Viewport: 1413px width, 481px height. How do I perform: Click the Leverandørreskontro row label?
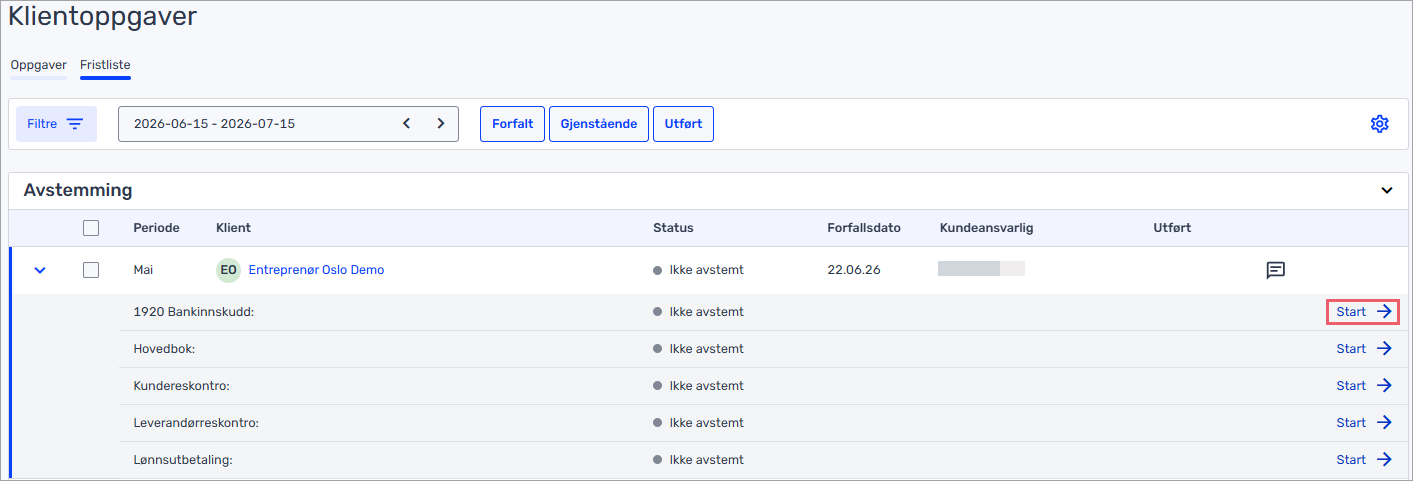pos(196,423)
